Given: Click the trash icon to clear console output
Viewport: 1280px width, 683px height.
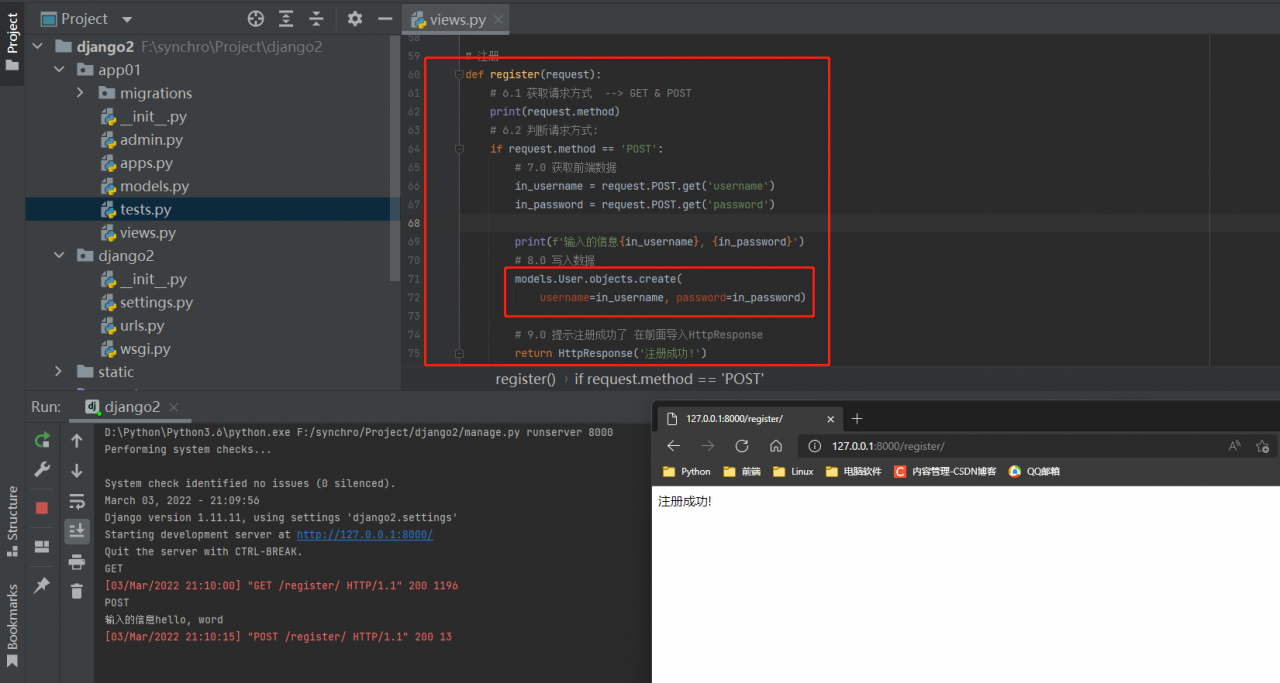Looking at the screenshot, I should pyautogui.click(x=77, y=592).
